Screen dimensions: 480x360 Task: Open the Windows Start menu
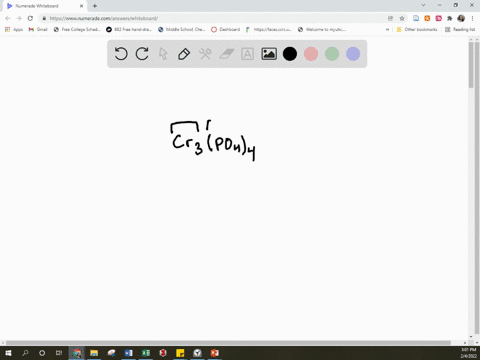coord(8,353)
